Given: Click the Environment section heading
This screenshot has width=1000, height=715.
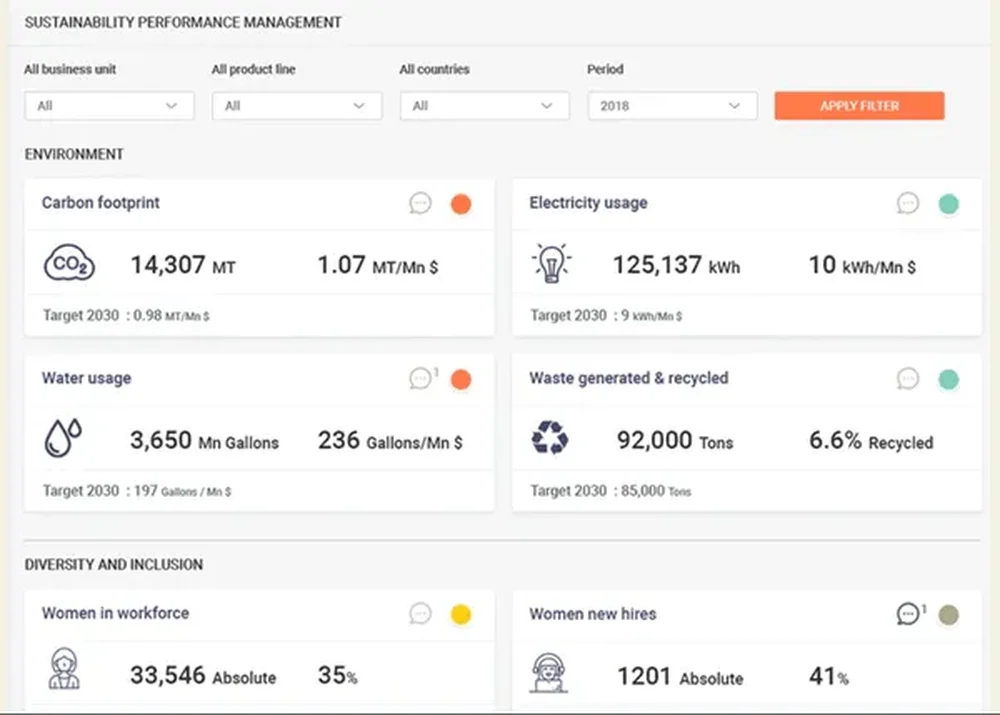Looking at the screenshot, I should click(74, 154).
